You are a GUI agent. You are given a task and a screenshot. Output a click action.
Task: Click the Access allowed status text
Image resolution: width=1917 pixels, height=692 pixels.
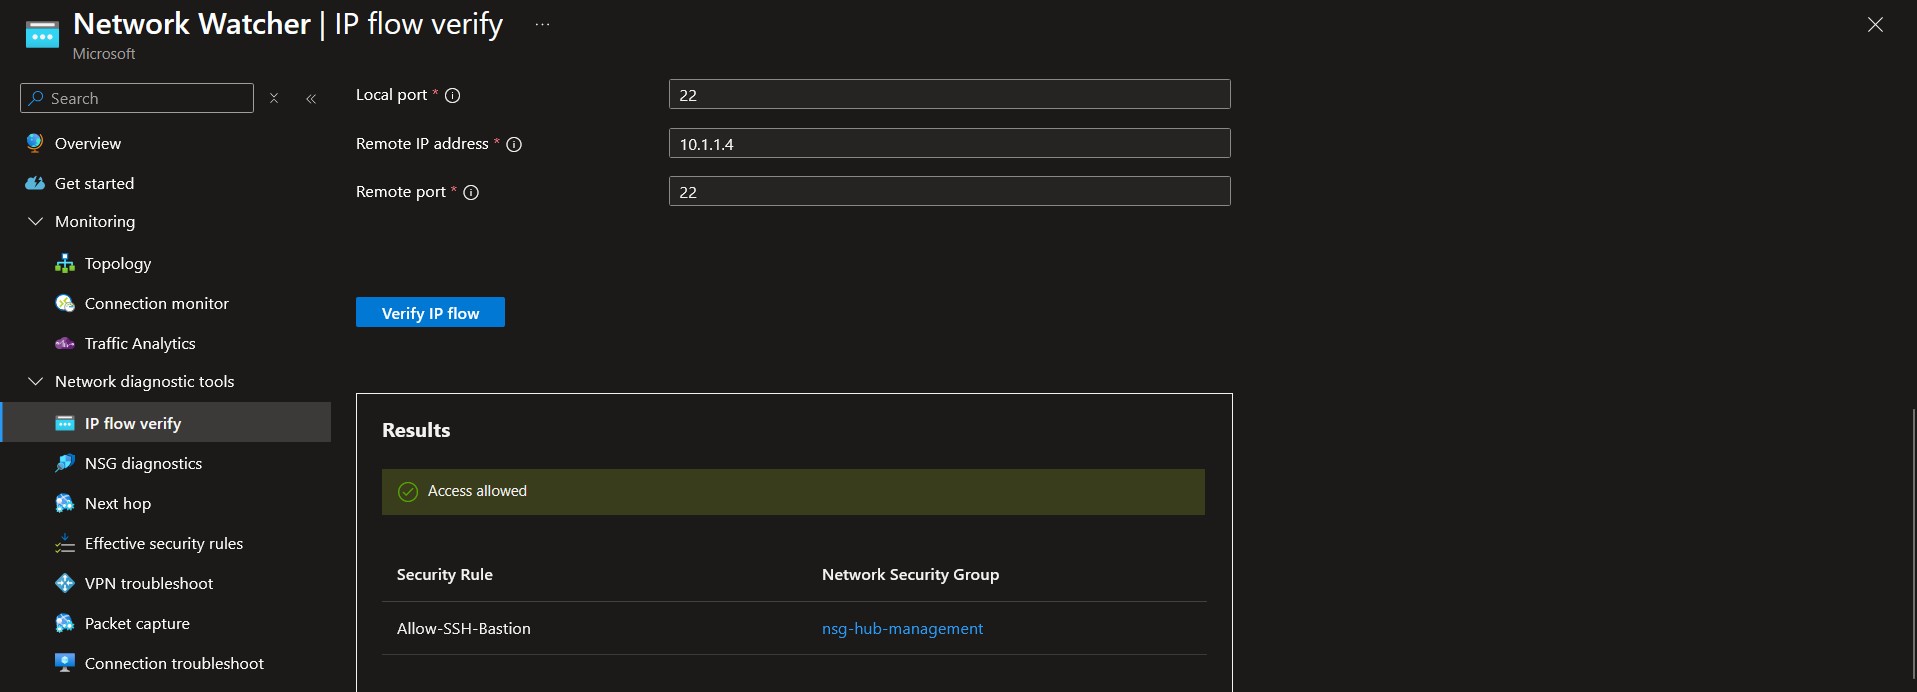(477, 491)
